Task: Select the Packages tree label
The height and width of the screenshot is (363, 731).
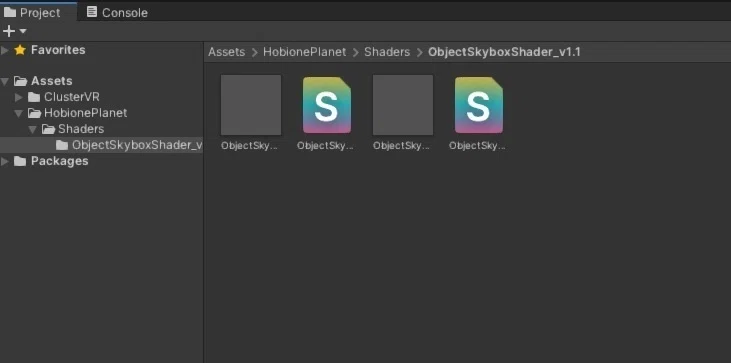Action: [60, 161]
